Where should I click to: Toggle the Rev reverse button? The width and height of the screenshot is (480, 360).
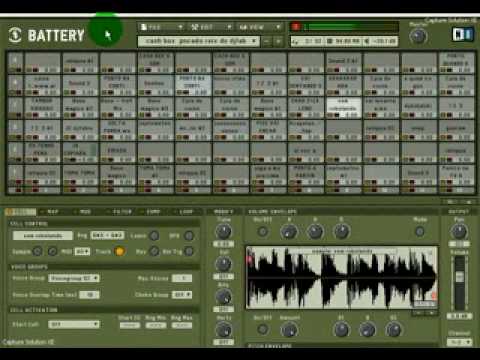pos(154,251)
